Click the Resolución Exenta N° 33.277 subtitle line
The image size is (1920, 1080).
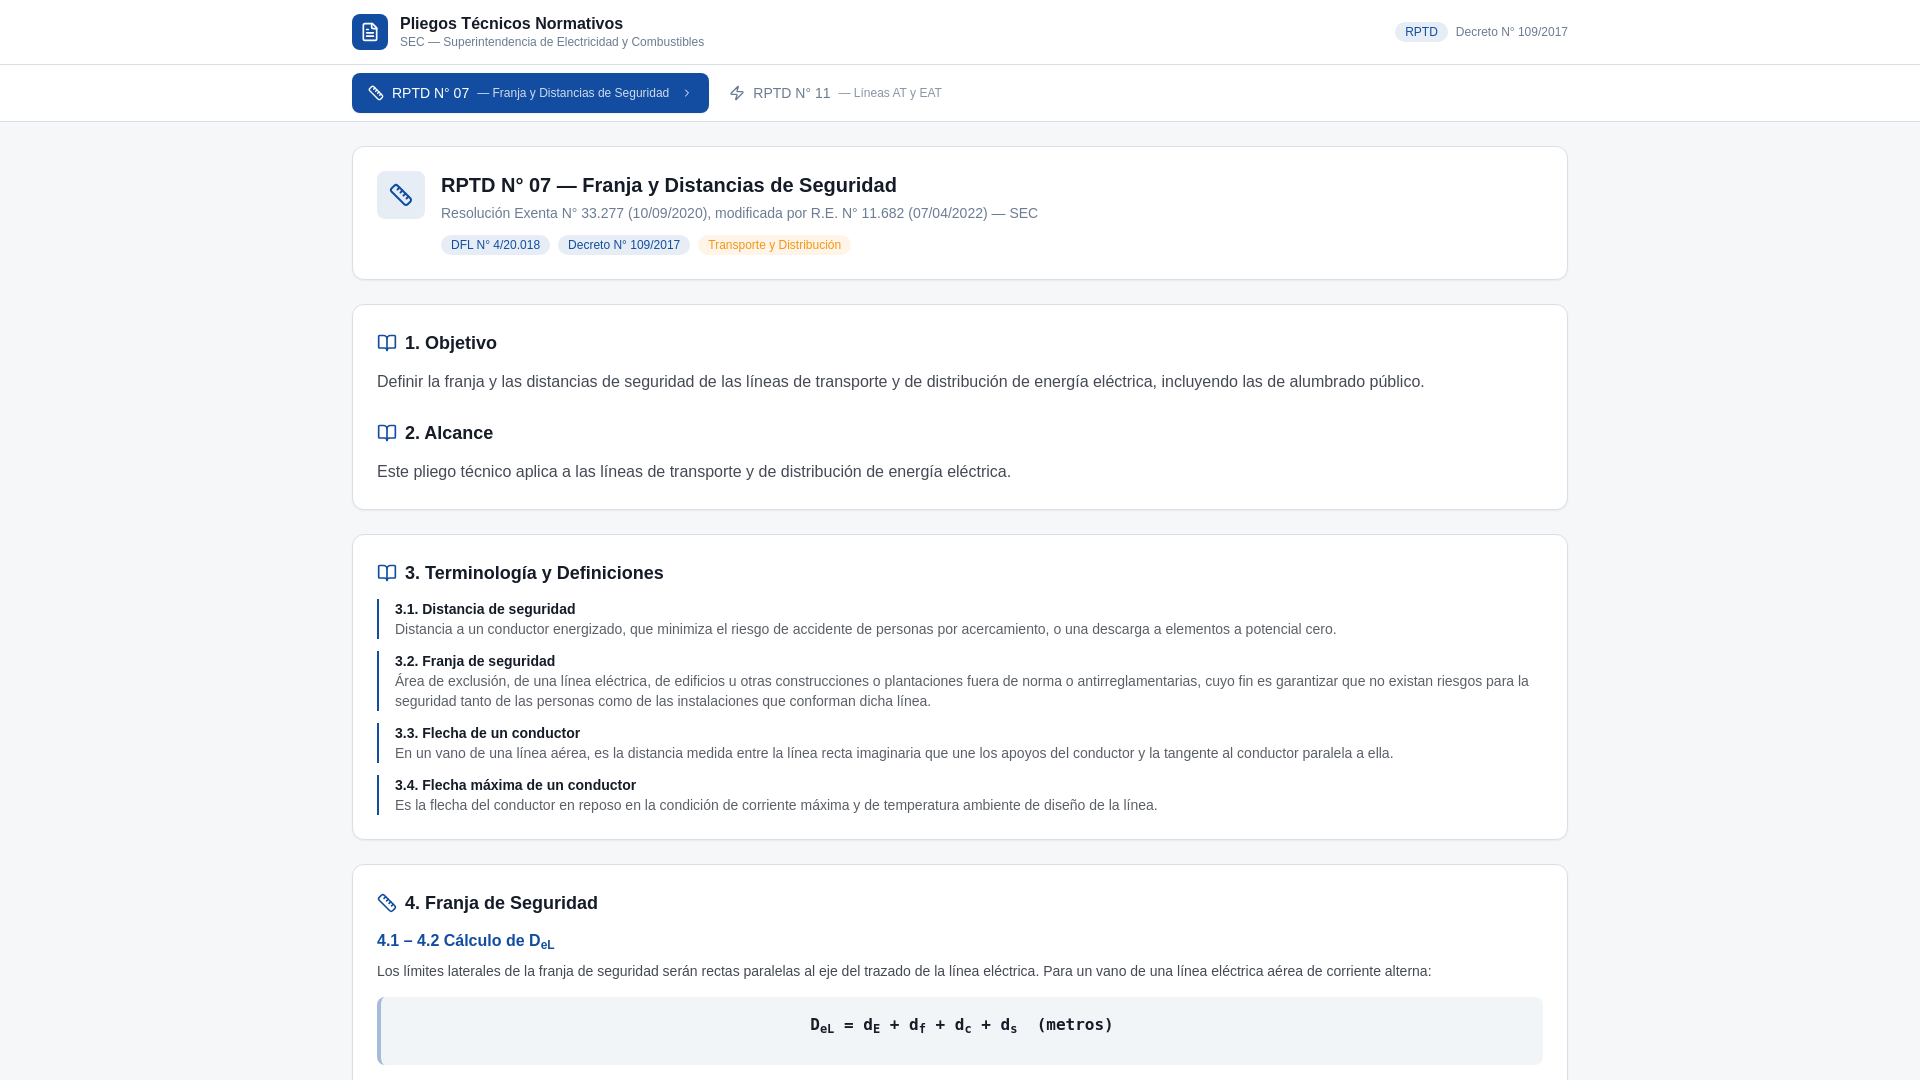pos(739,213)
